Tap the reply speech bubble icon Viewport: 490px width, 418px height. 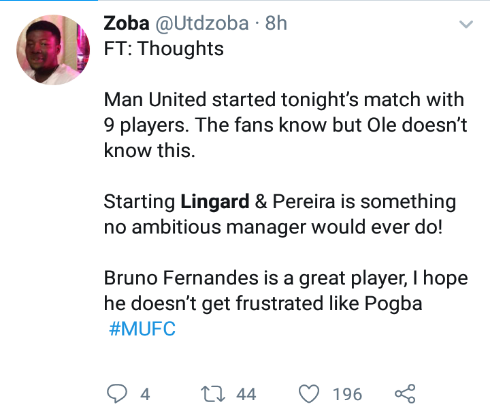pyautogui.click(x=117, y=394)
